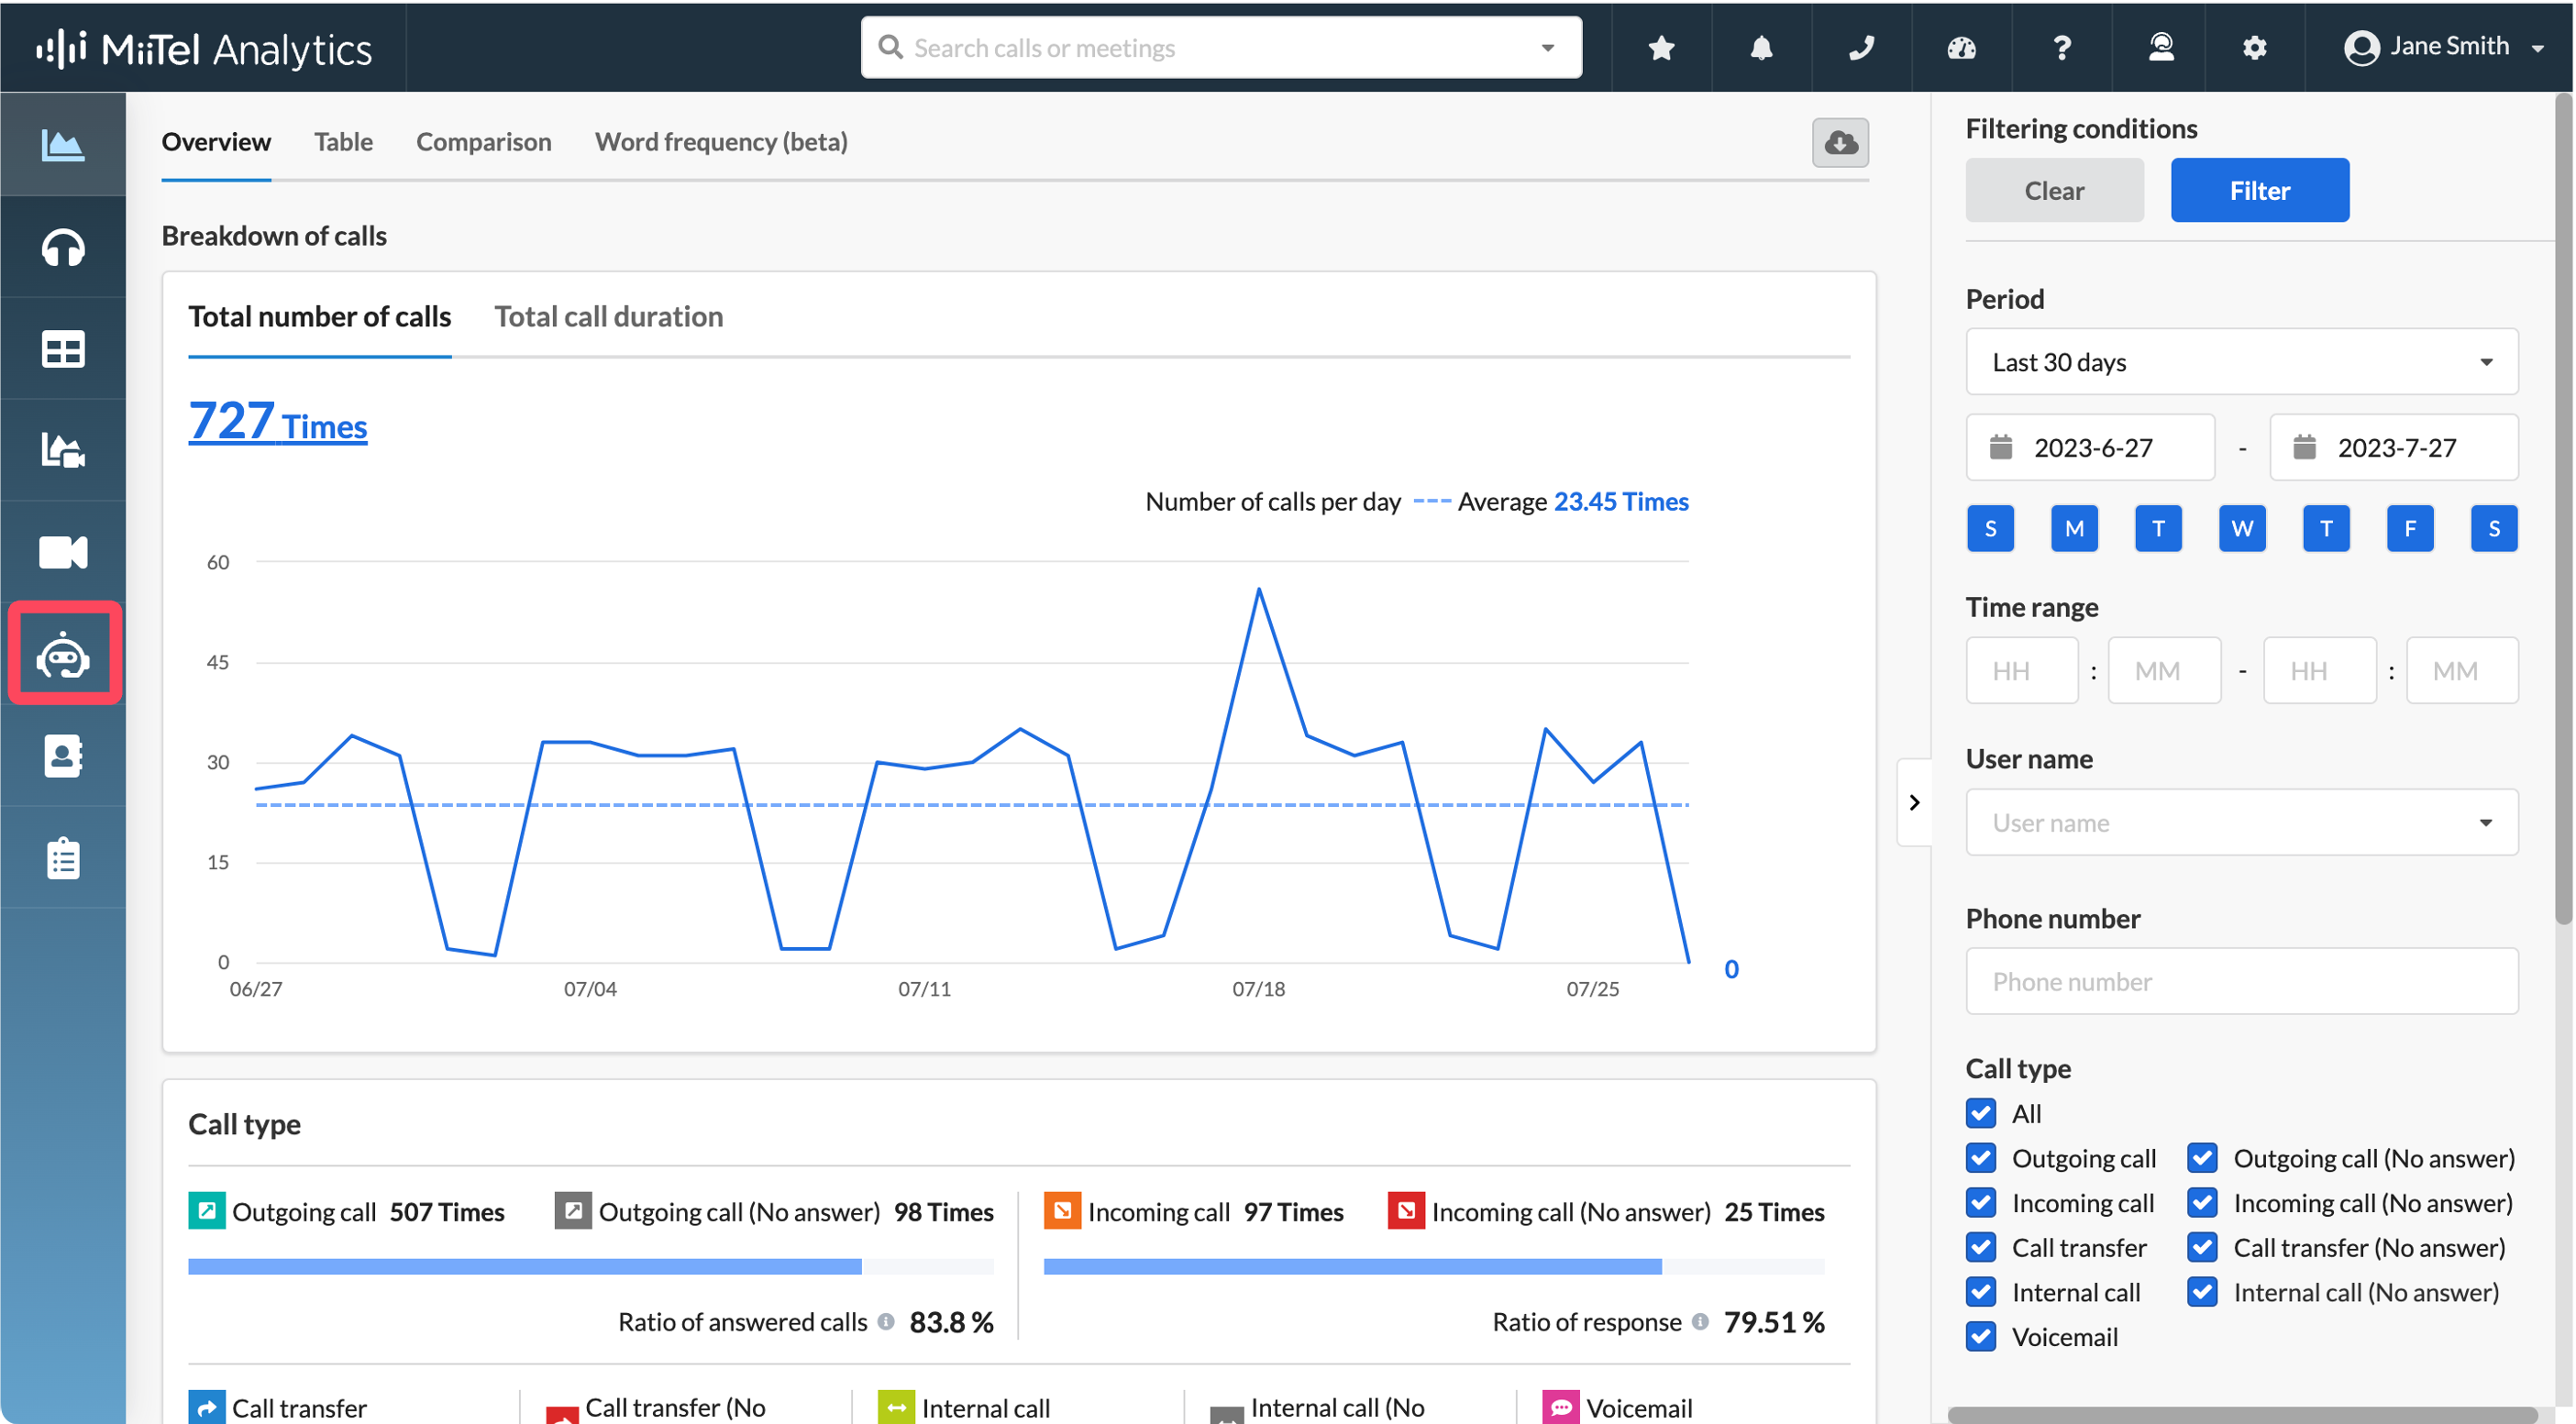Click the first HH time range field
Viewport: 2576px width, 1424px height.
coord(2021,670)
